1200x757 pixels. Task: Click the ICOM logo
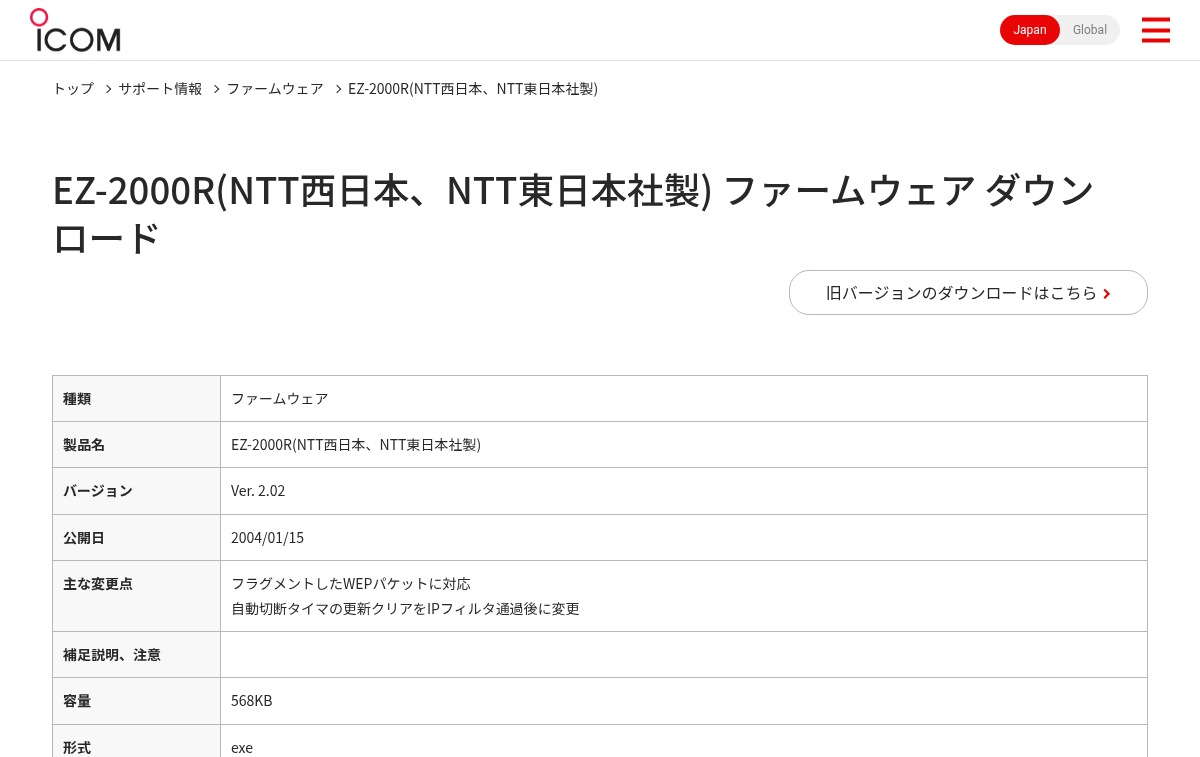[x=75, y=30]
